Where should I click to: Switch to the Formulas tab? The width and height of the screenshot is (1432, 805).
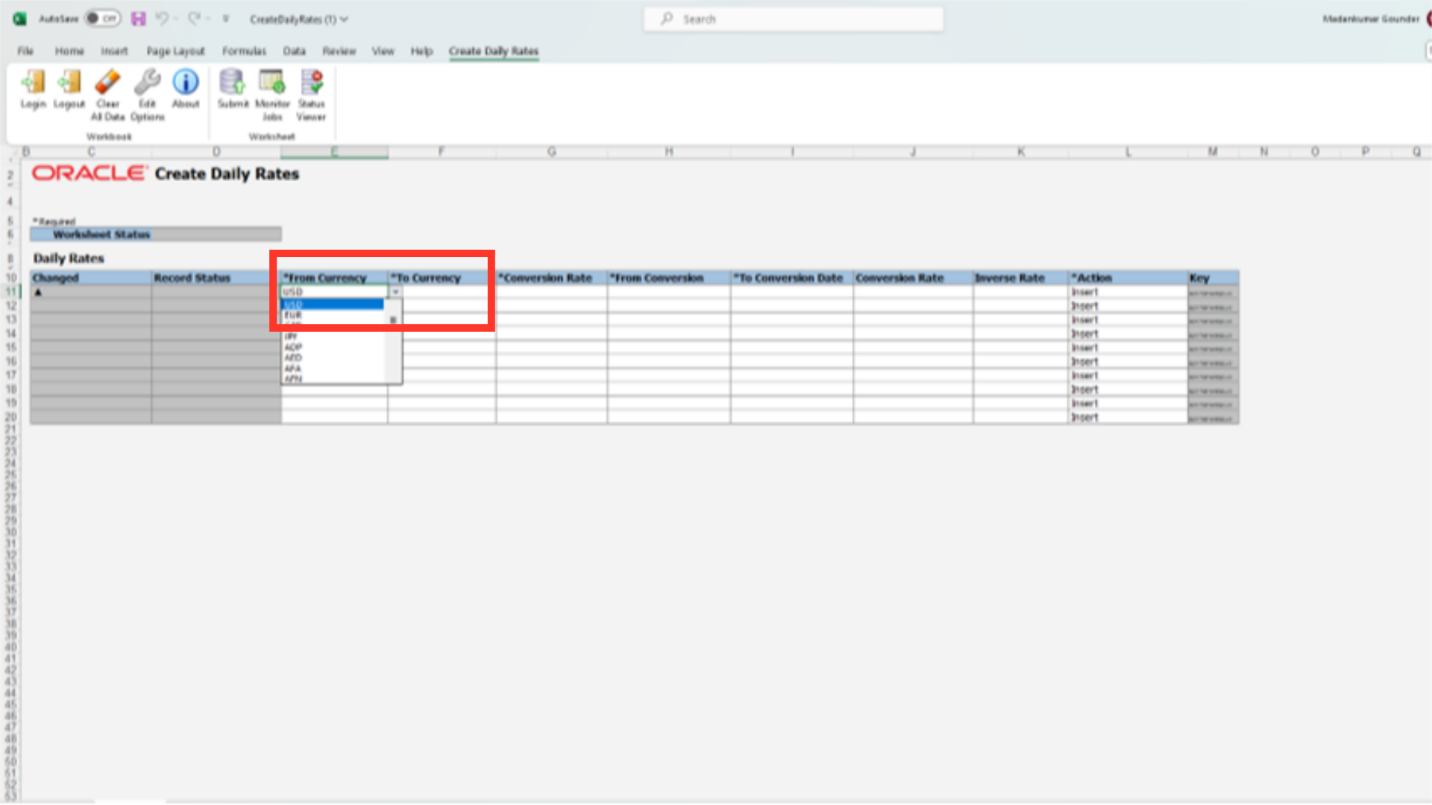coord(244,51)
